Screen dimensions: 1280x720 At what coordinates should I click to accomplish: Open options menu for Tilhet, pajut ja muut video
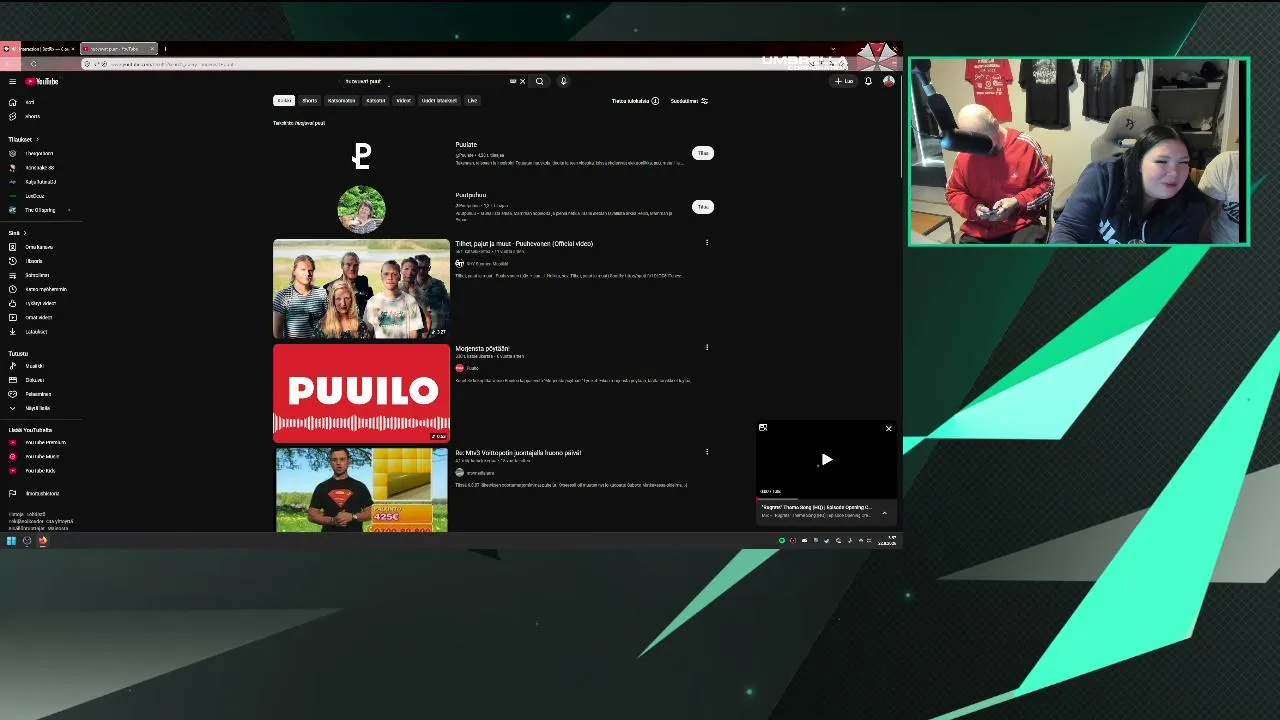[707, 243]
